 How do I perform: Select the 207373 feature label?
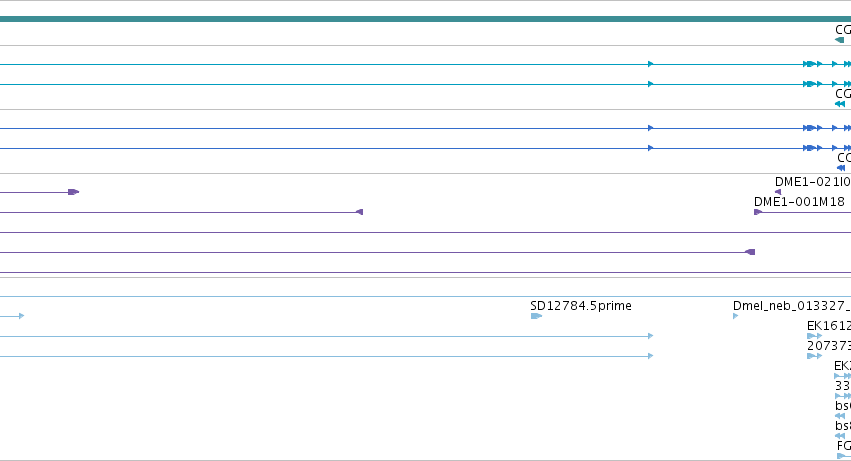(829, 346)
